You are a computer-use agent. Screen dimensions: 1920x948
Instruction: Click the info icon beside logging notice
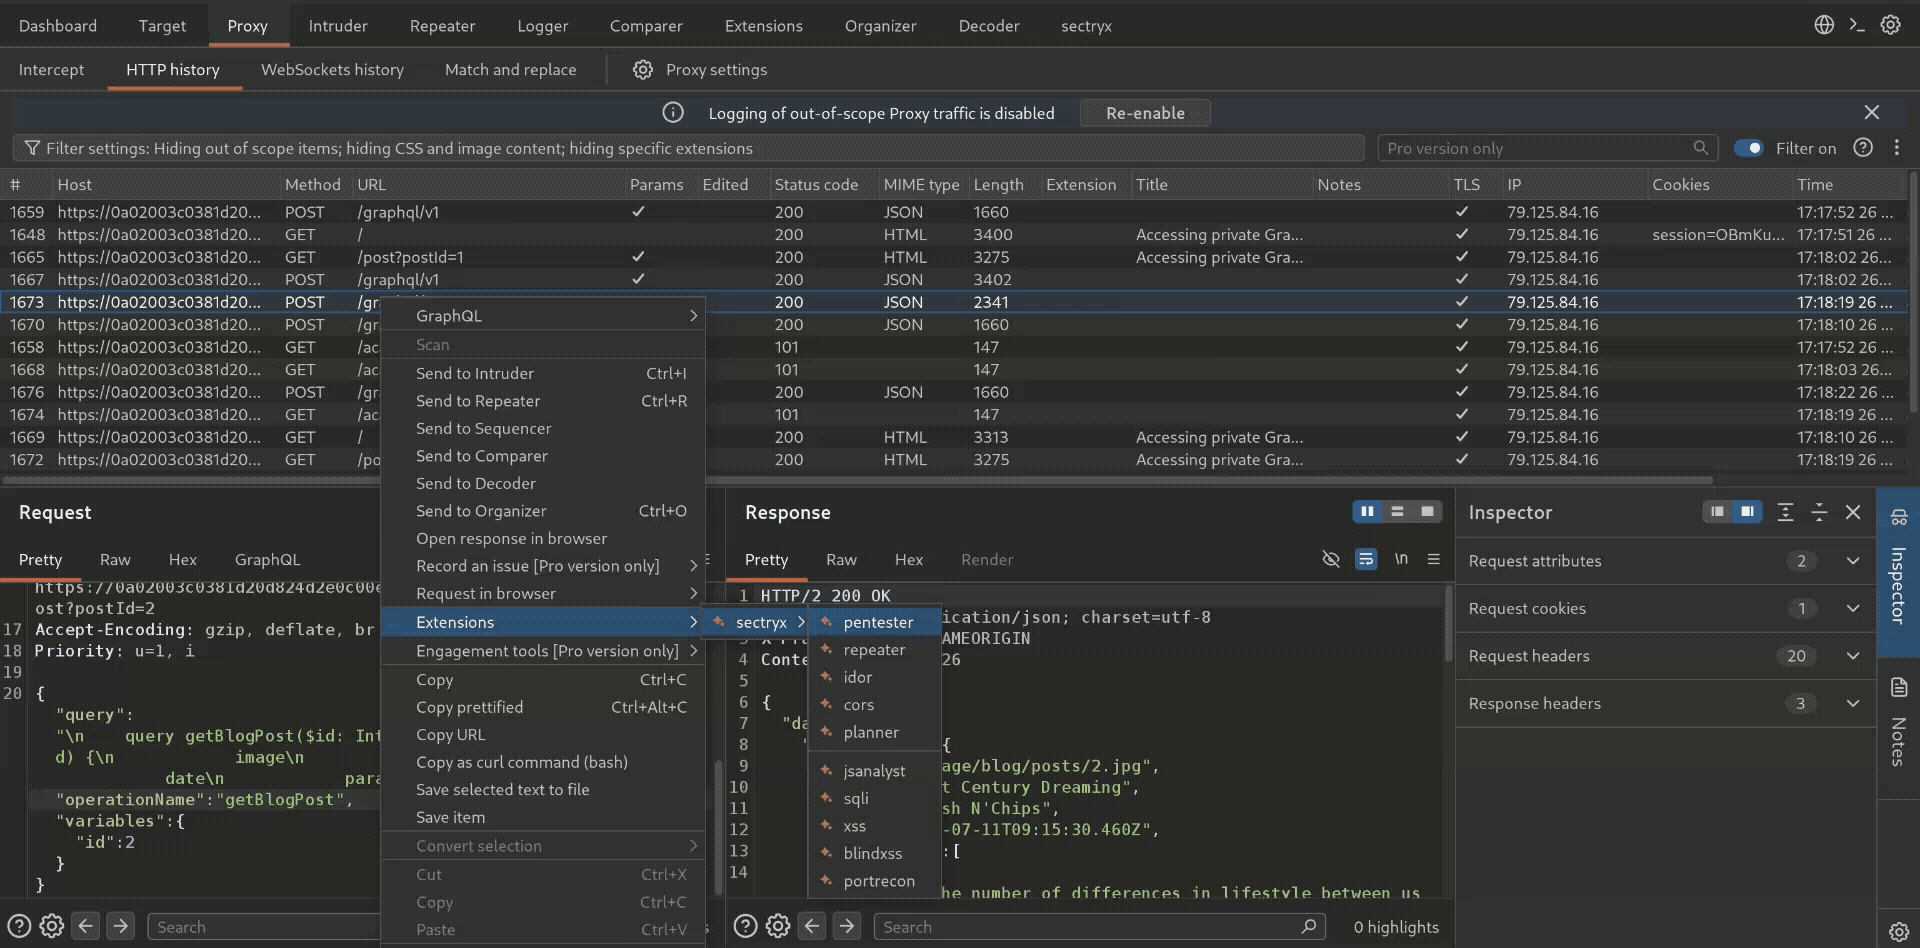(x=673, y=113)
